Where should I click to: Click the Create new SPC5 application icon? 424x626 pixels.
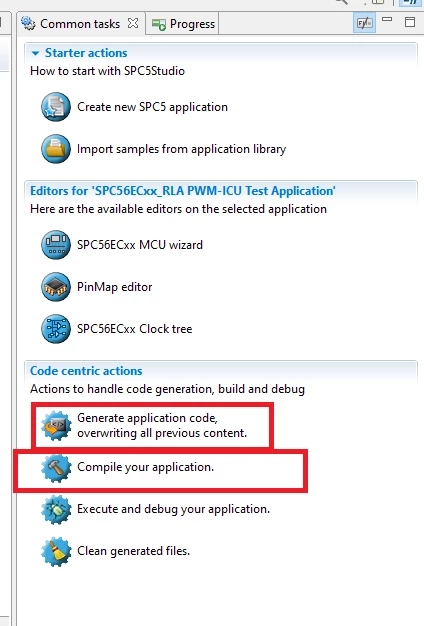pyautogui.click(x=56, y=107)
